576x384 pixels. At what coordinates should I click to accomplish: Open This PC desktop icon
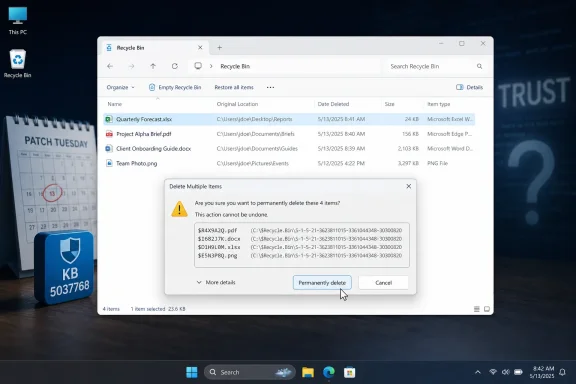(18, 21)
